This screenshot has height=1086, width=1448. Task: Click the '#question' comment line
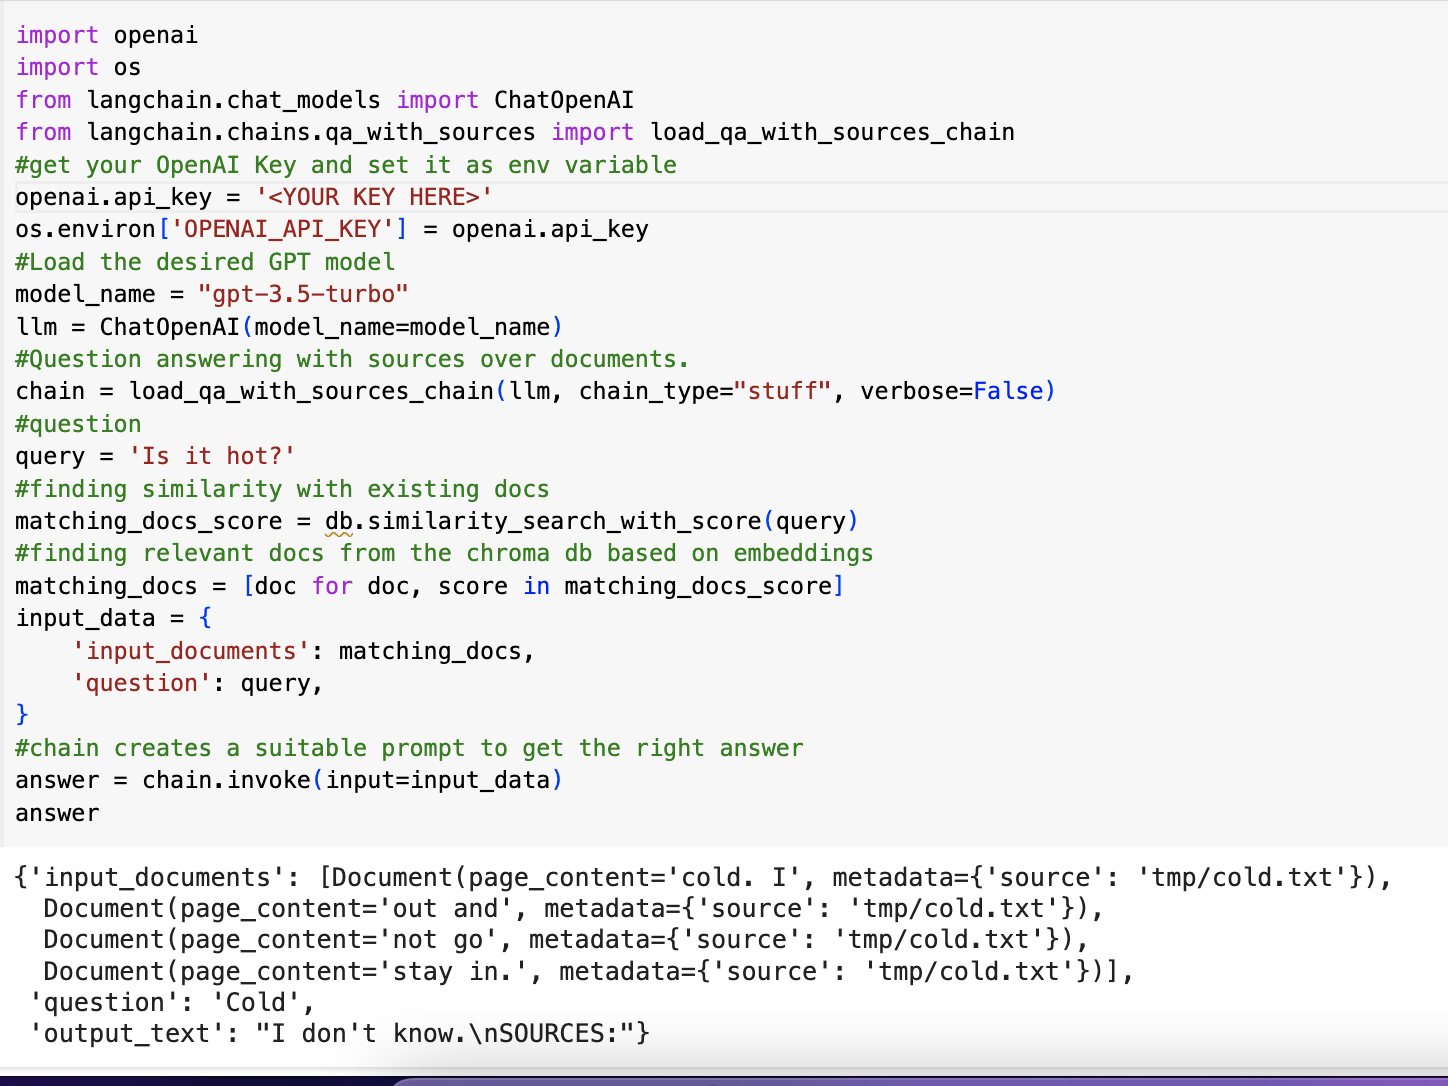coord(78,424)
